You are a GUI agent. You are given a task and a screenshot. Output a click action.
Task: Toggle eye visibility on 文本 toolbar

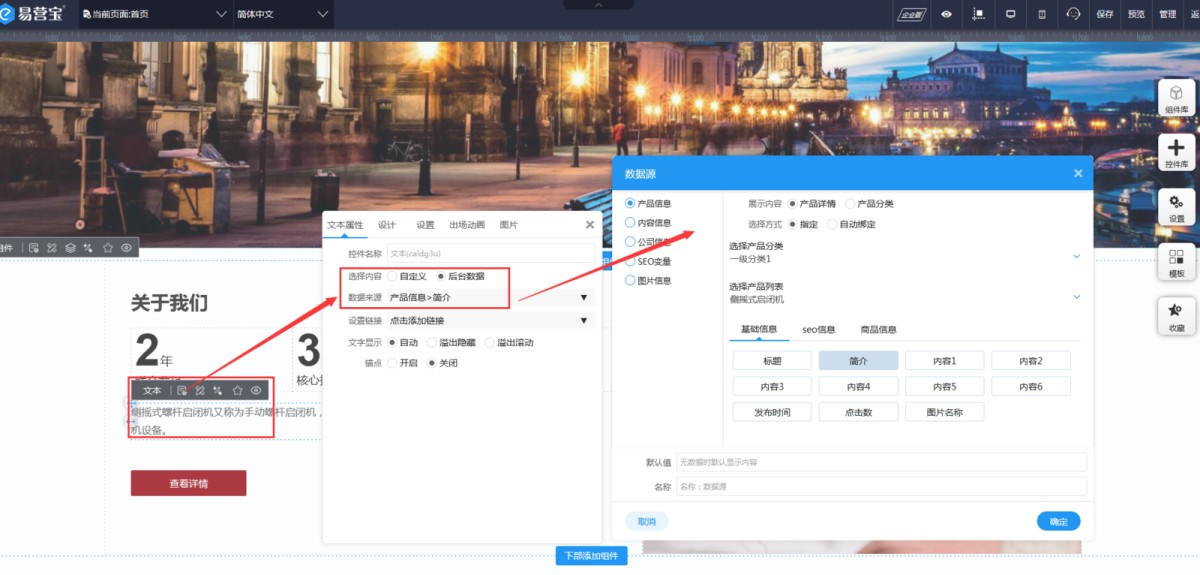(x=257, y=390)
